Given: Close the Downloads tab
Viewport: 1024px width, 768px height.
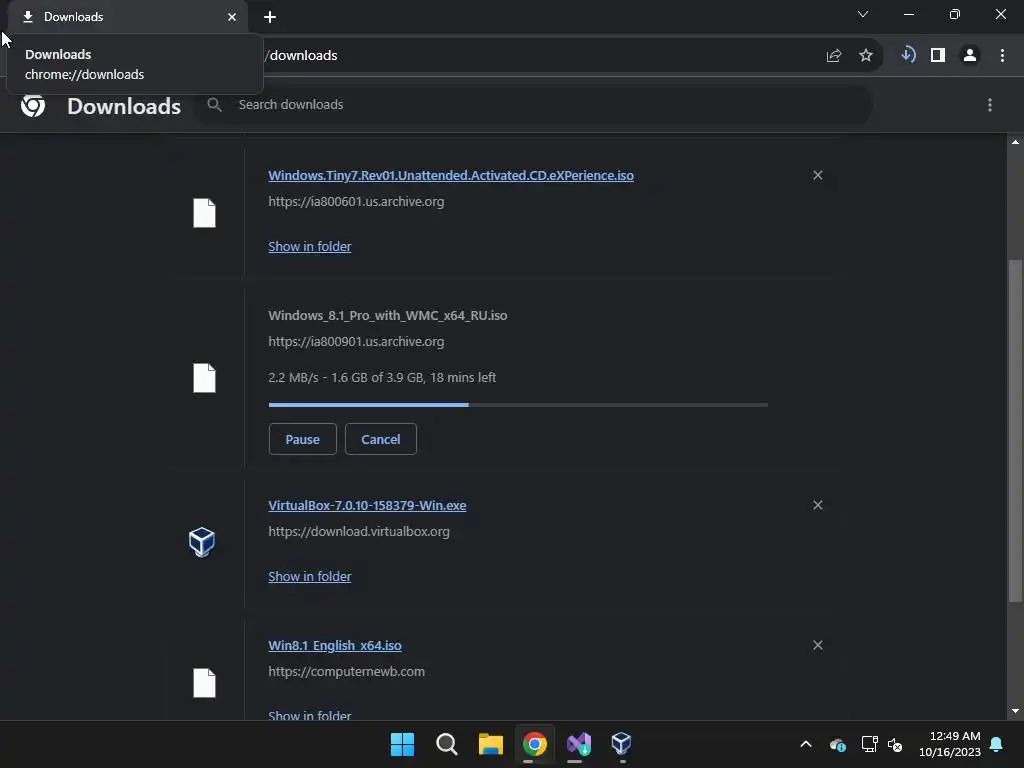Looking at the screenshot, I should 232,17.
